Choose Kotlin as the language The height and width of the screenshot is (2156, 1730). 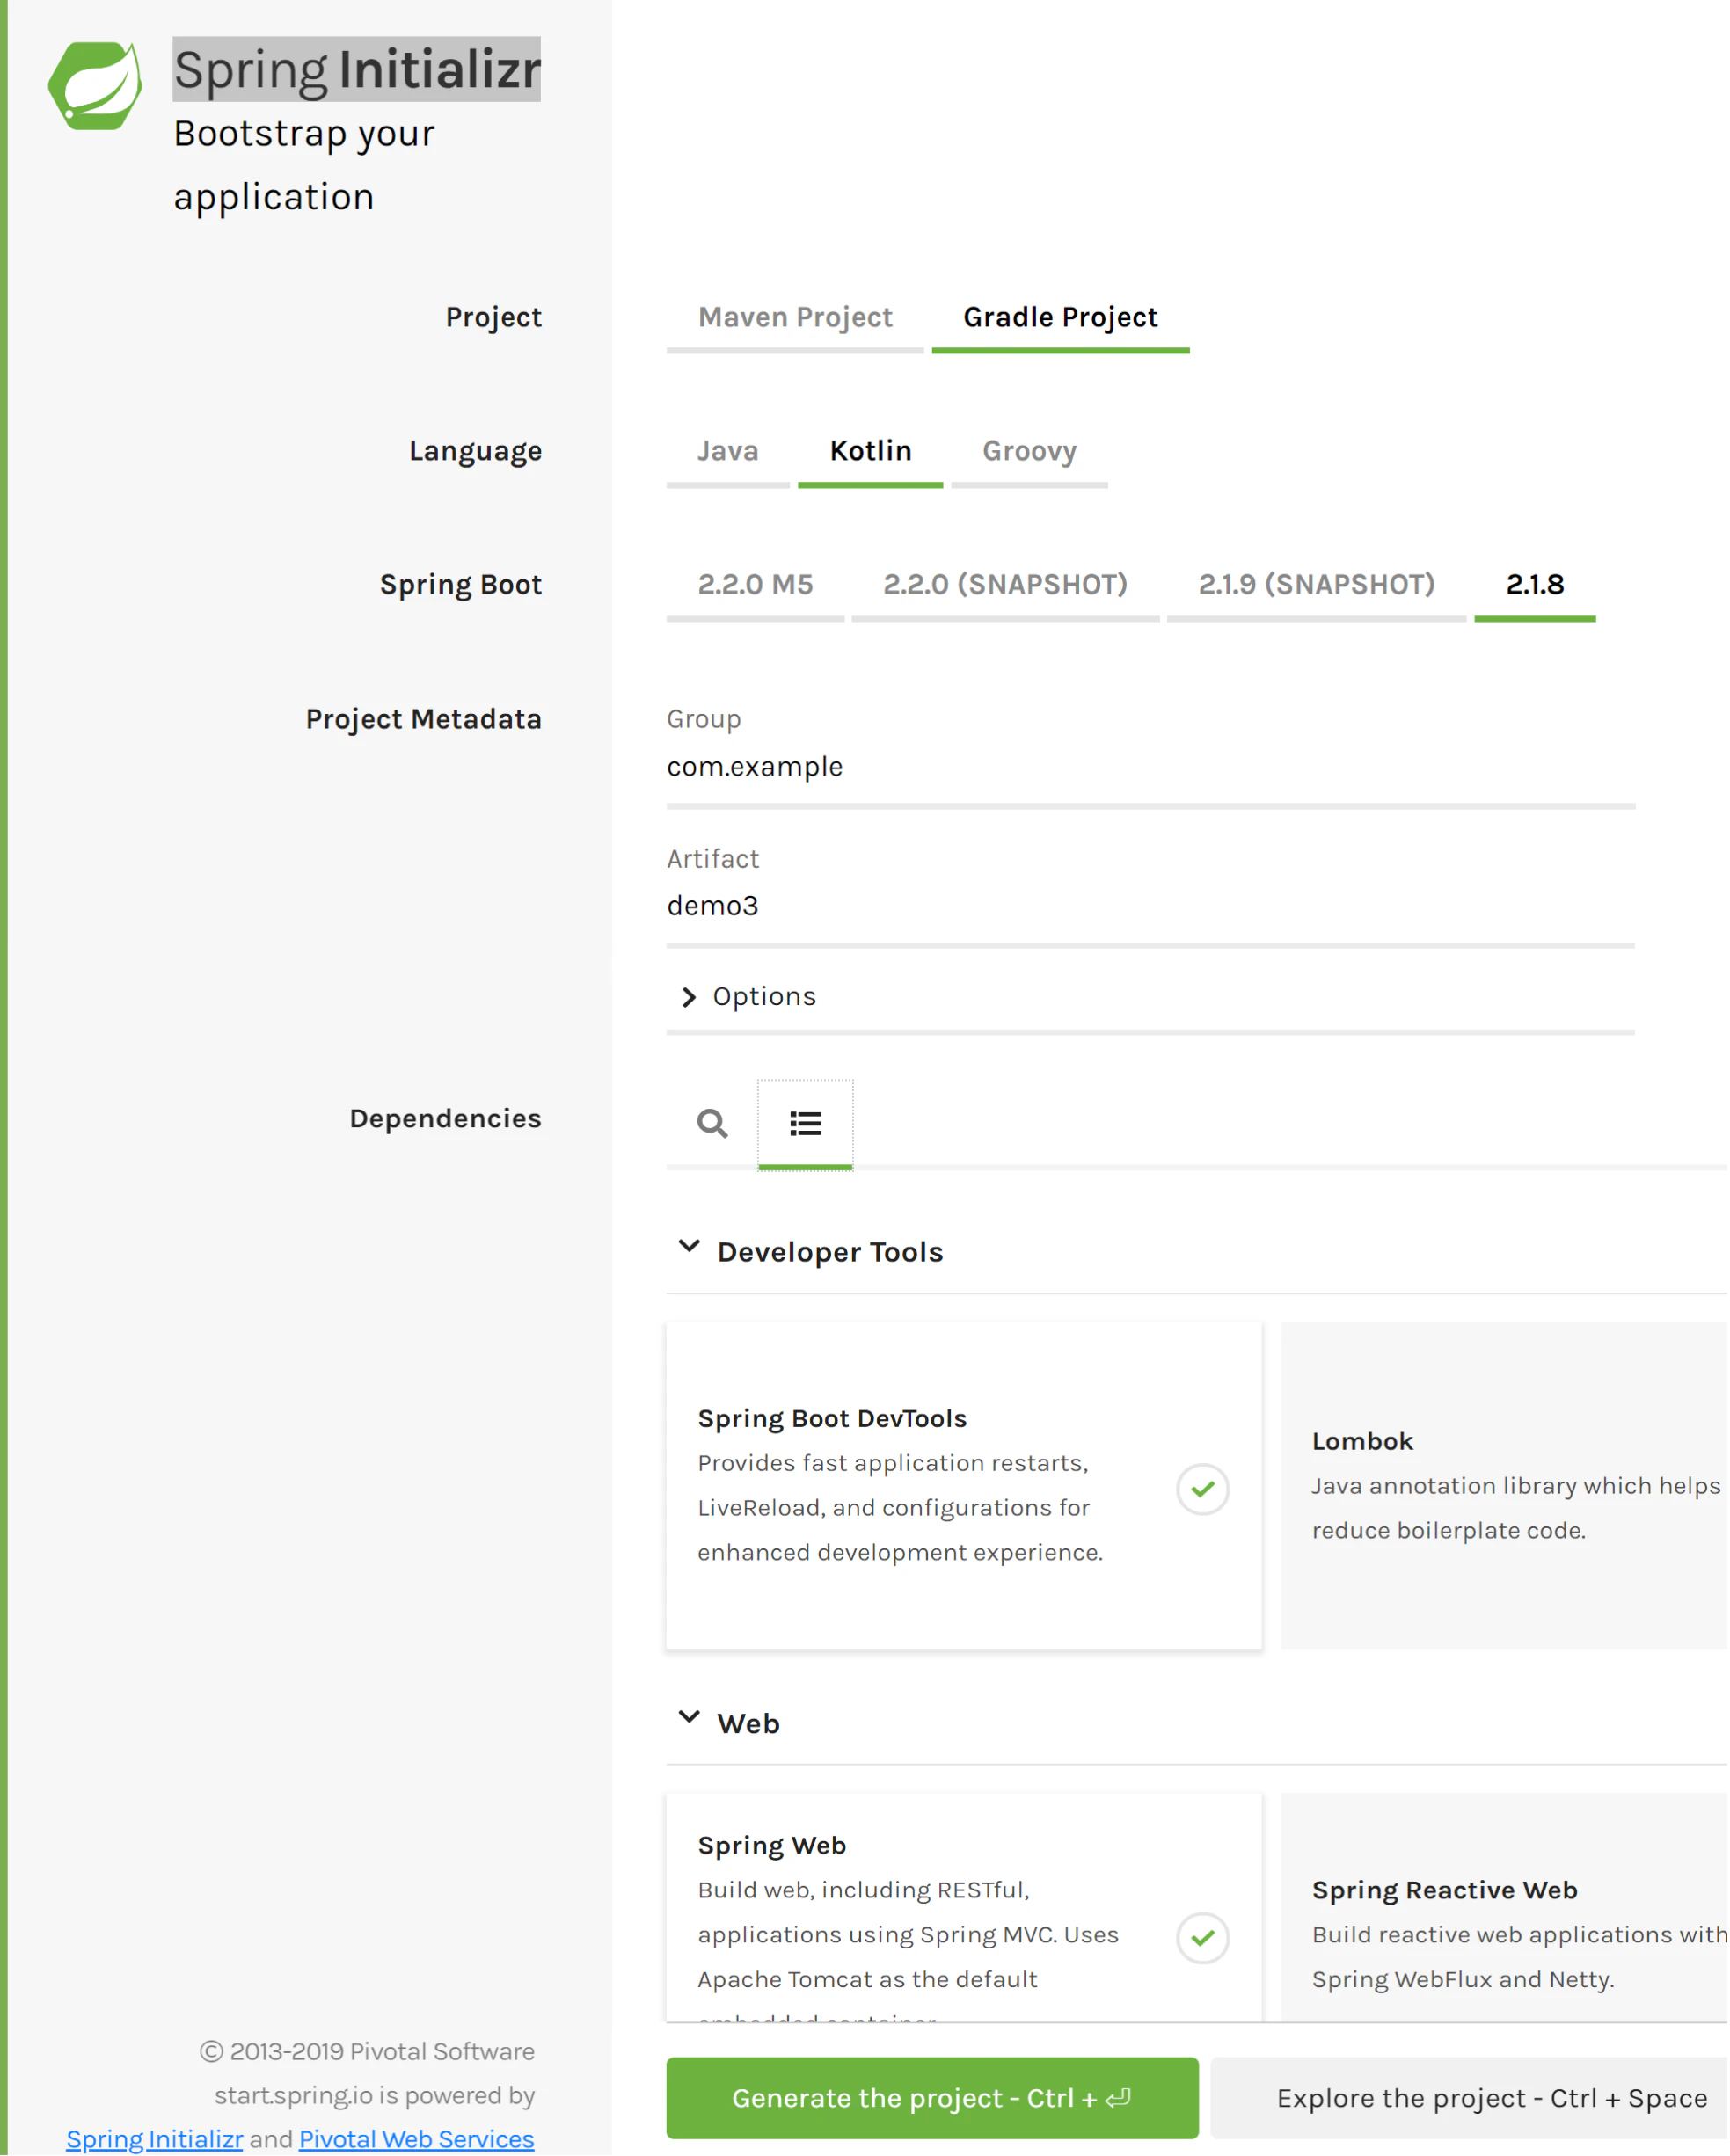(870, 453)
